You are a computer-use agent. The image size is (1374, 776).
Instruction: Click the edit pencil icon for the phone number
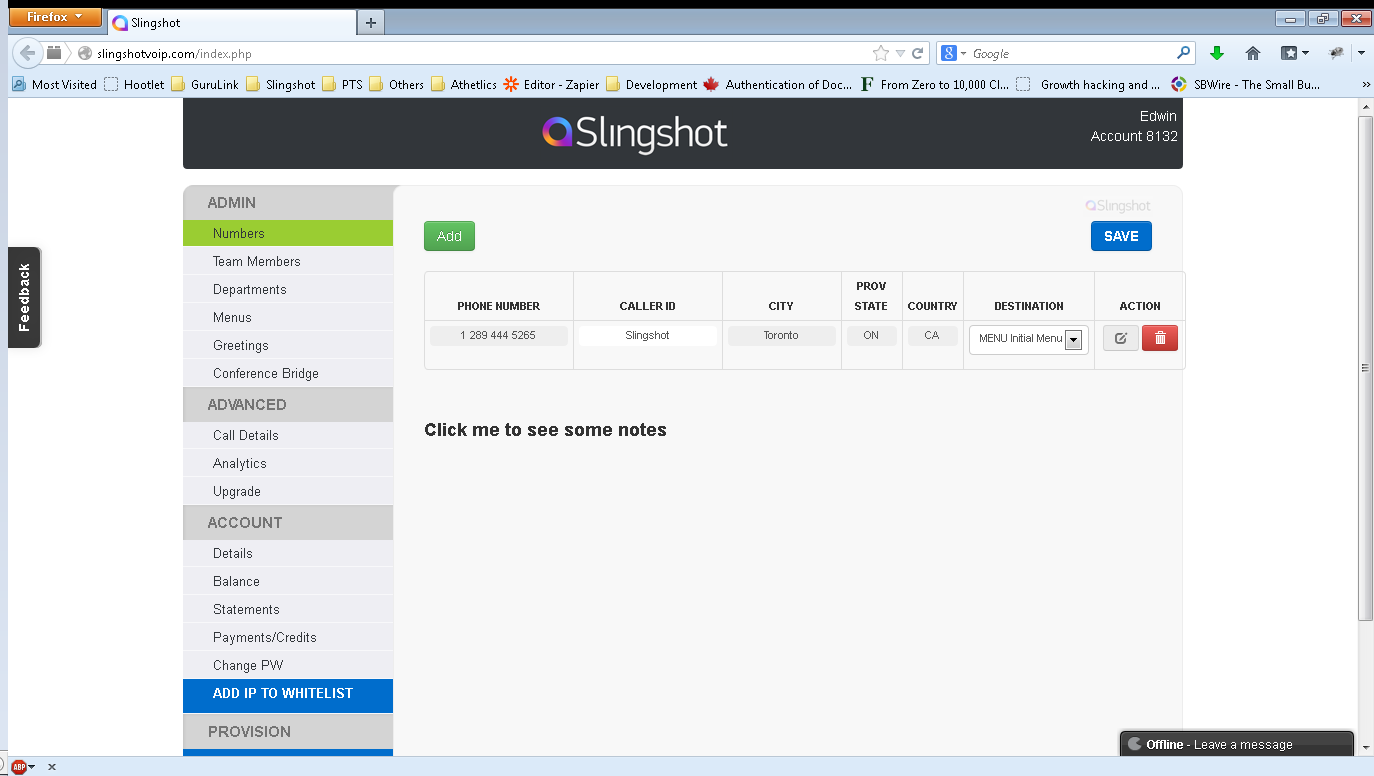pos(1119,338)
